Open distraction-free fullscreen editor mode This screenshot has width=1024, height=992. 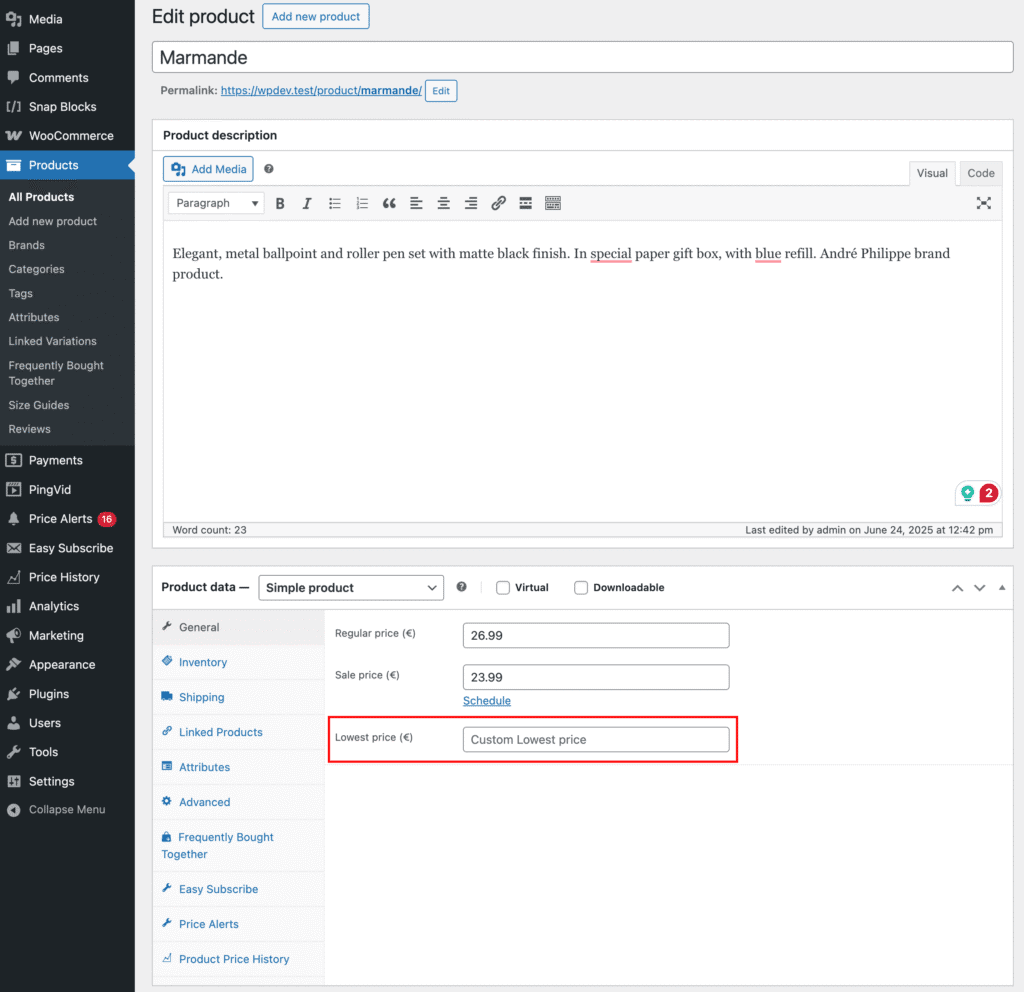(x=984, y=203)
